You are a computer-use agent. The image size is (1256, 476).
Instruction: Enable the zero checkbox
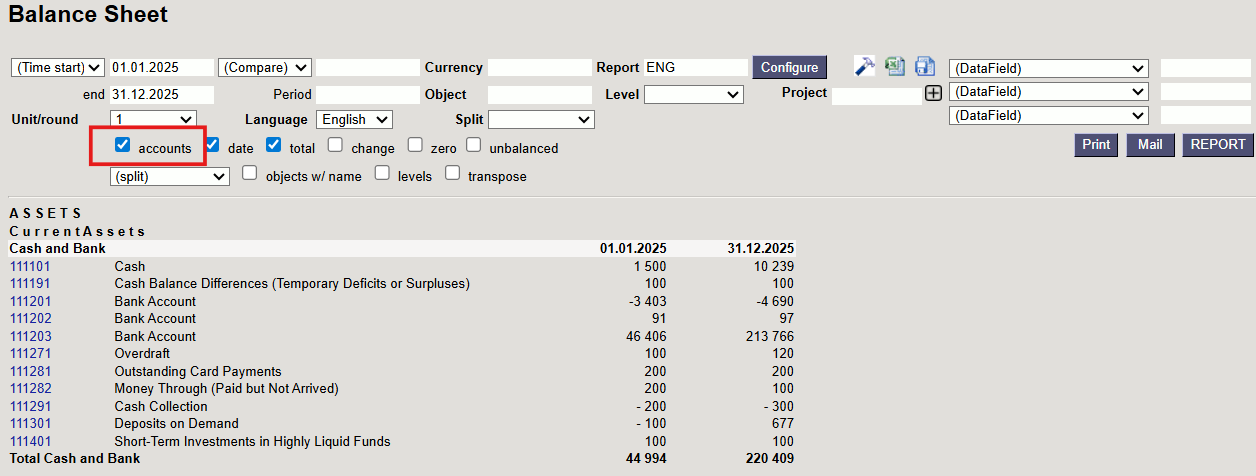tap(414, 145)
